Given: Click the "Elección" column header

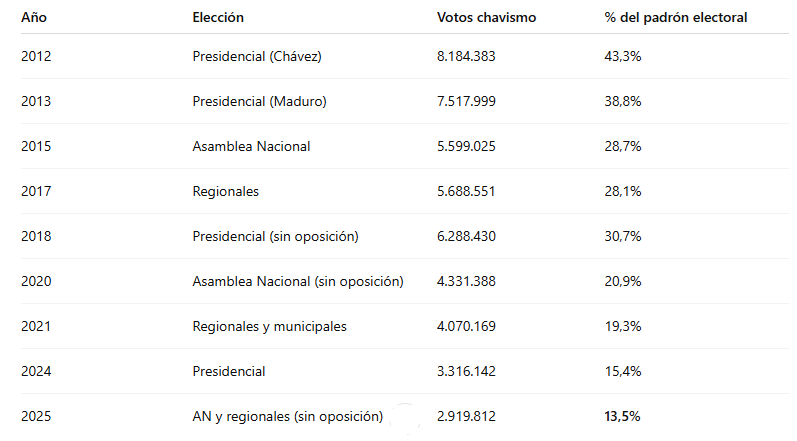Looking at the screenshot, I should (218, 18).
